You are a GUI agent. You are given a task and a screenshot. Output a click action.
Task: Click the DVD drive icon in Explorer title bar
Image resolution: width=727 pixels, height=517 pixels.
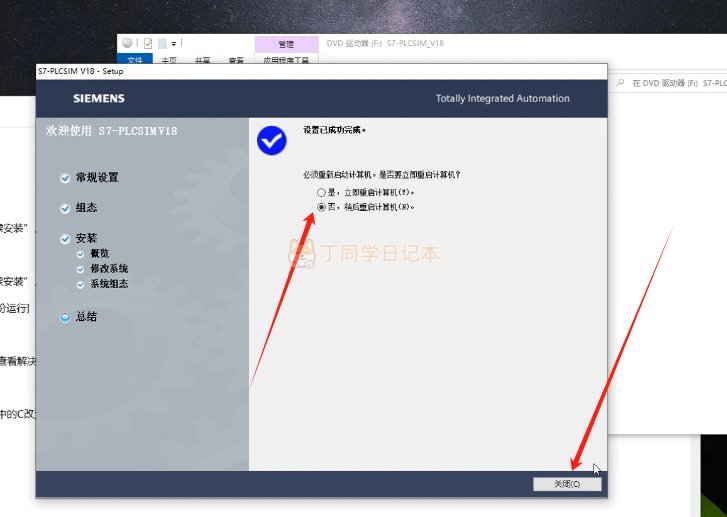pyautogui.click(x=127, y=43)
